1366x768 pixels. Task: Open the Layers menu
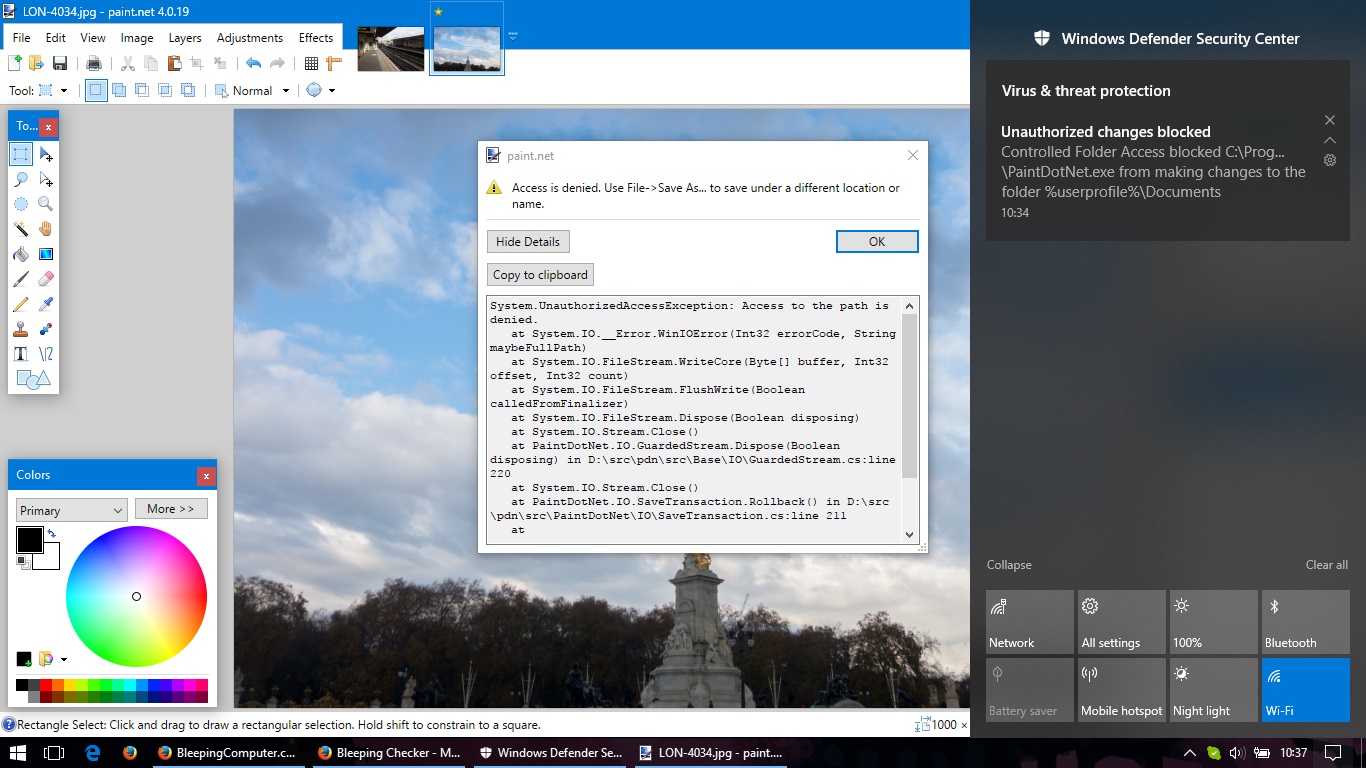185,38
